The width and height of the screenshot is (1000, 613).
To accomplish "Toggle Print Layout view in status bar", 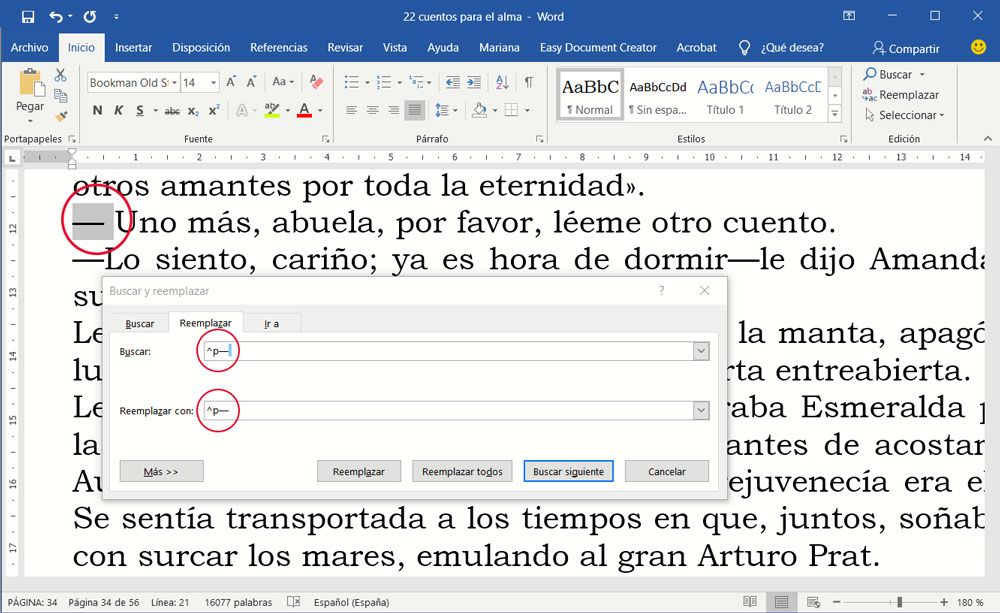I will [781, 602].
